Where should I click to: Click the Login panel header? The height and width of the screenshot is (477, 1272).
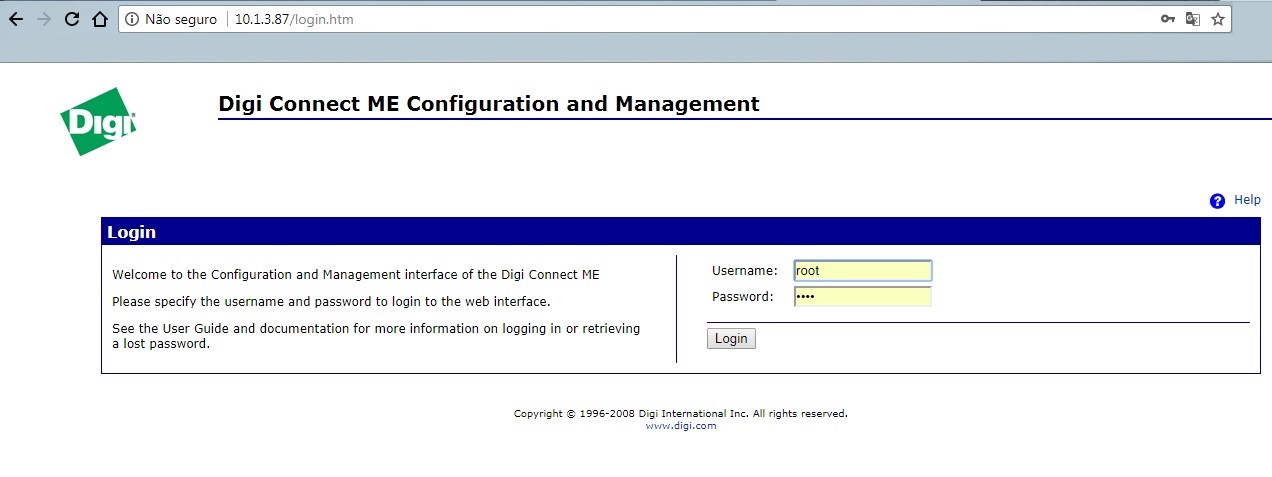pyautogui.click(x=681, y=232)
